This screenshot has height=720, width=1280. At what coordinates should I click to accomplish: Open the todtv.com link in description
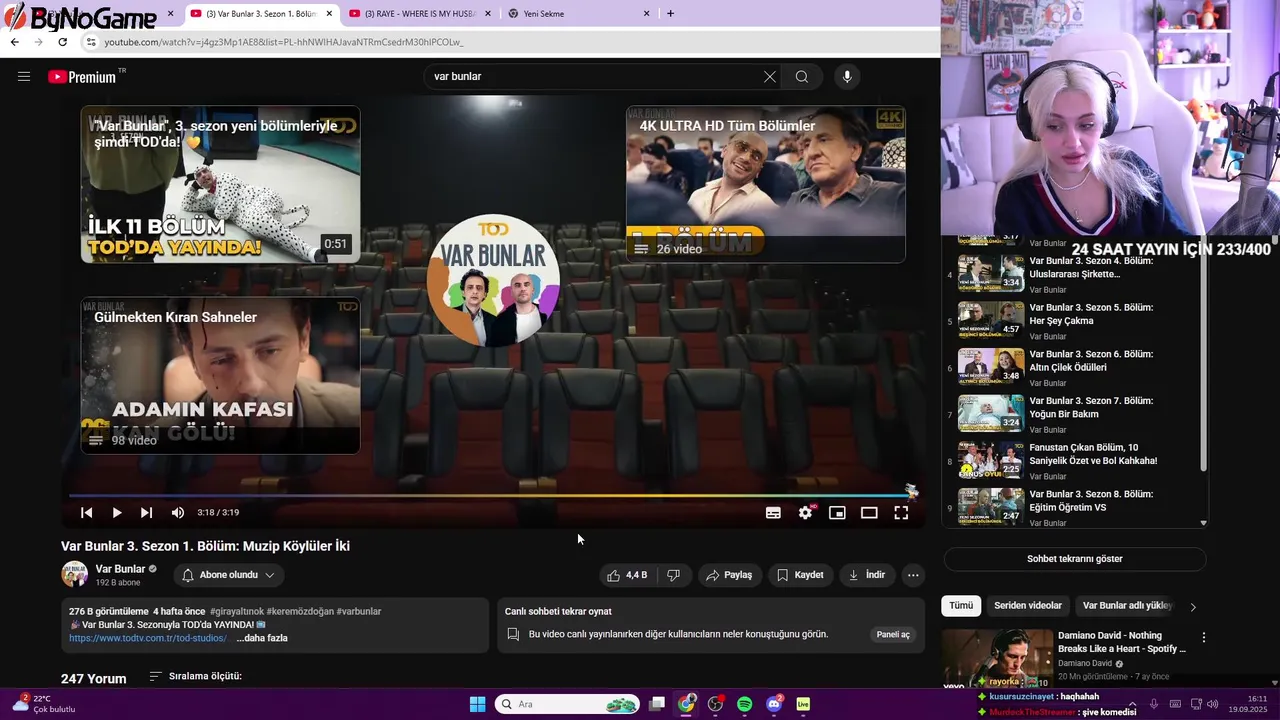(x=148, y=638)
